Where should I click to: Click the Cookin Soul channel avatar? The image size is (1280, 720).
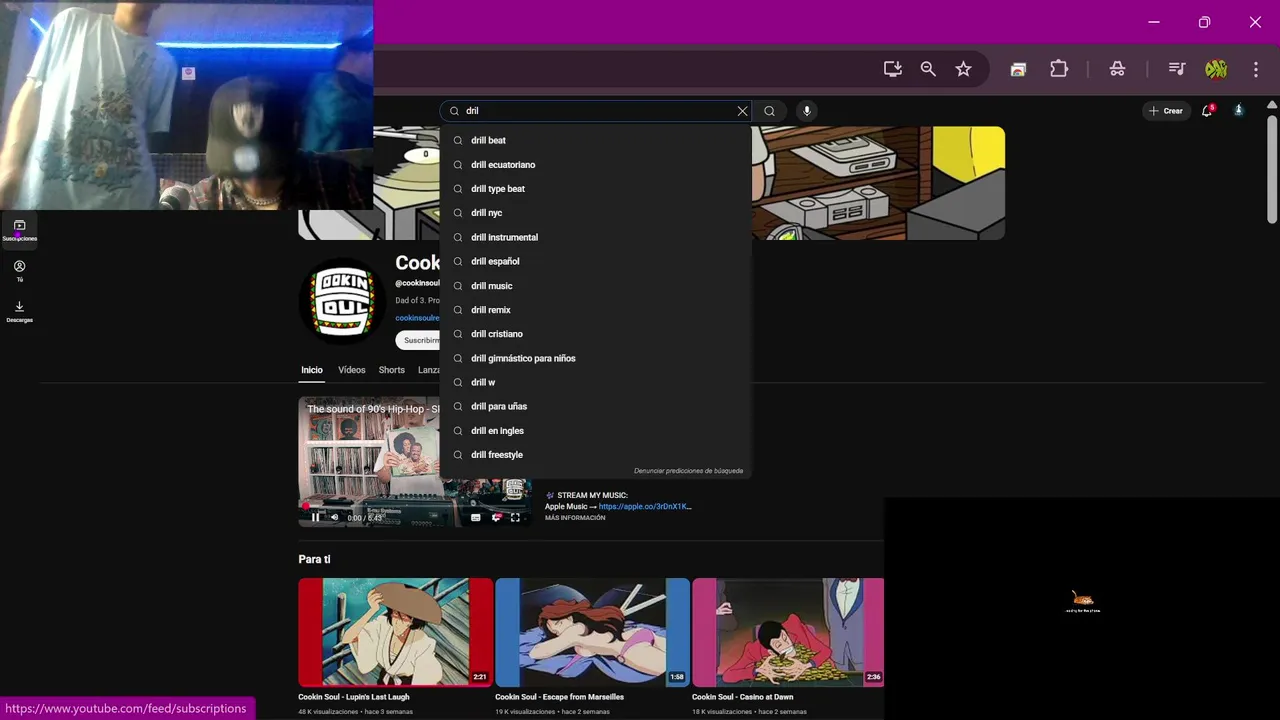pos(342,301)
